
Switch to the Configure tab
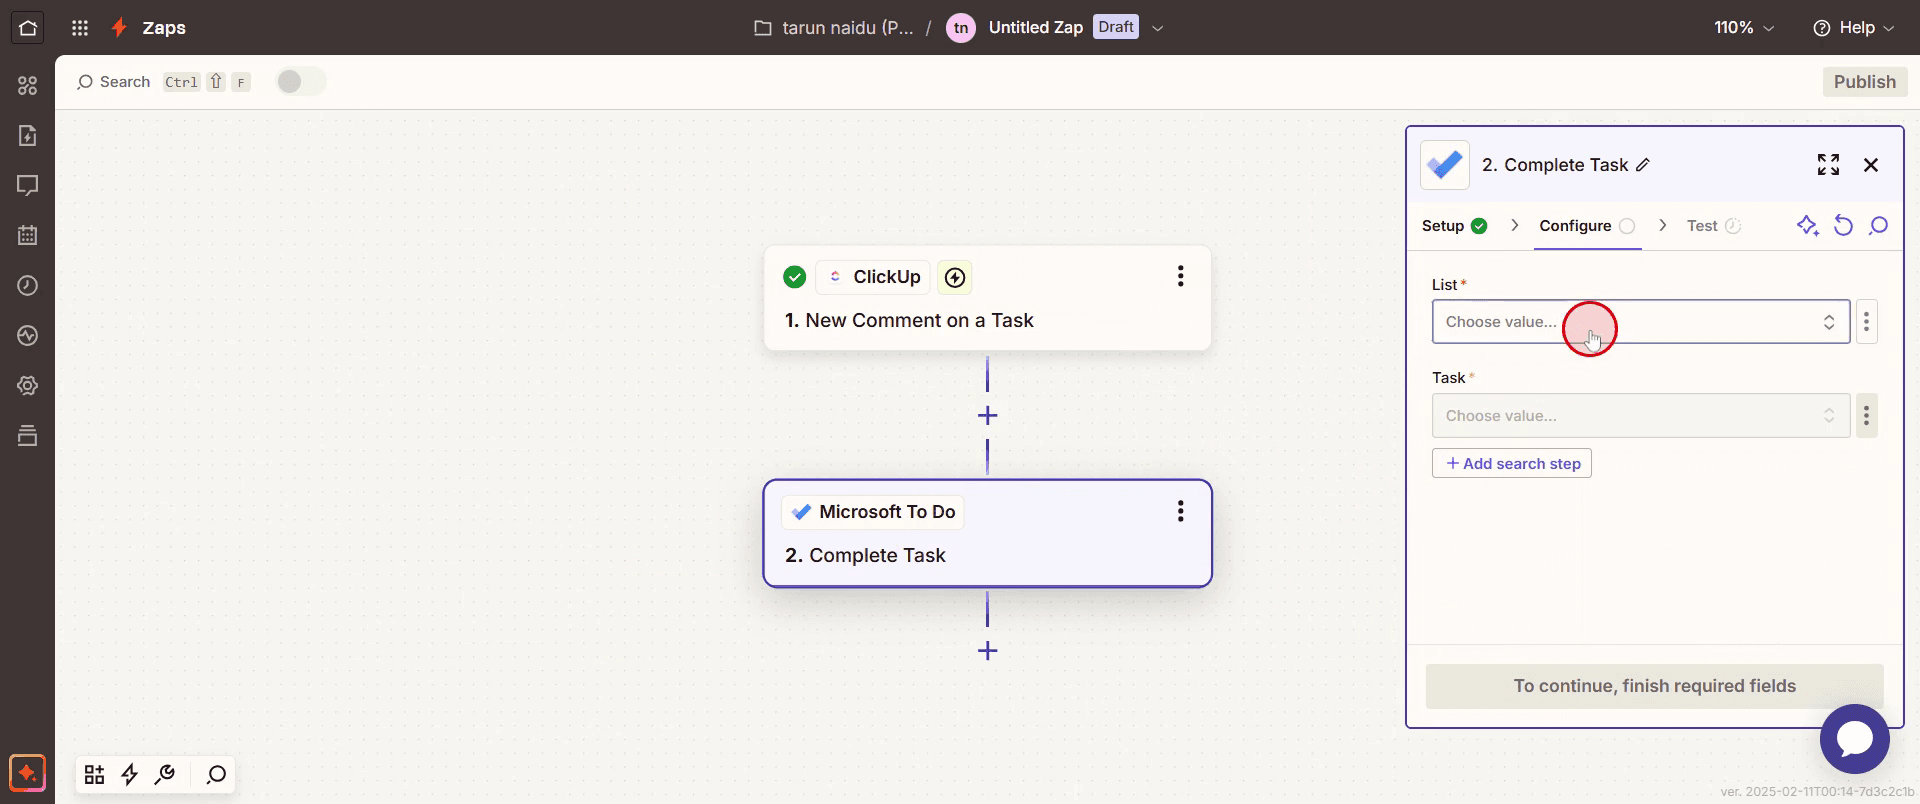coord(1587,226)
